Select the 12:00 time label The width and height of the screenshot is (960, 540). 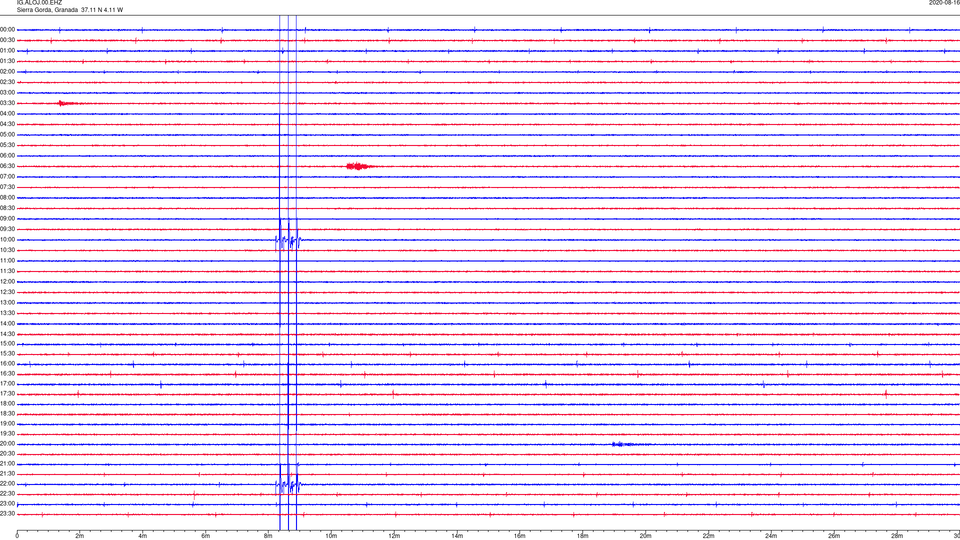coord(7,282)
